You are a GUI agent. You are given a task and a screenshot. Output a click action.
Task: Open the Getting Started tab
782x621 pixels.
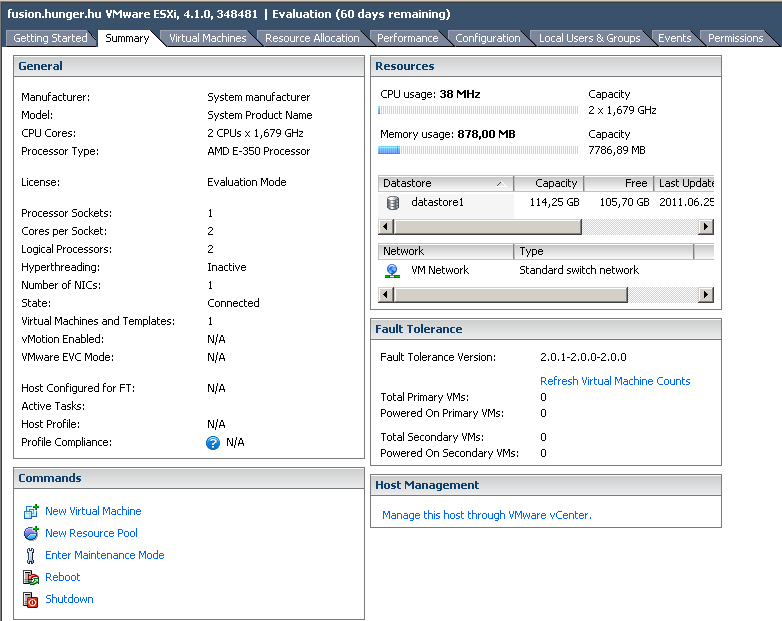tap(50, 38)
